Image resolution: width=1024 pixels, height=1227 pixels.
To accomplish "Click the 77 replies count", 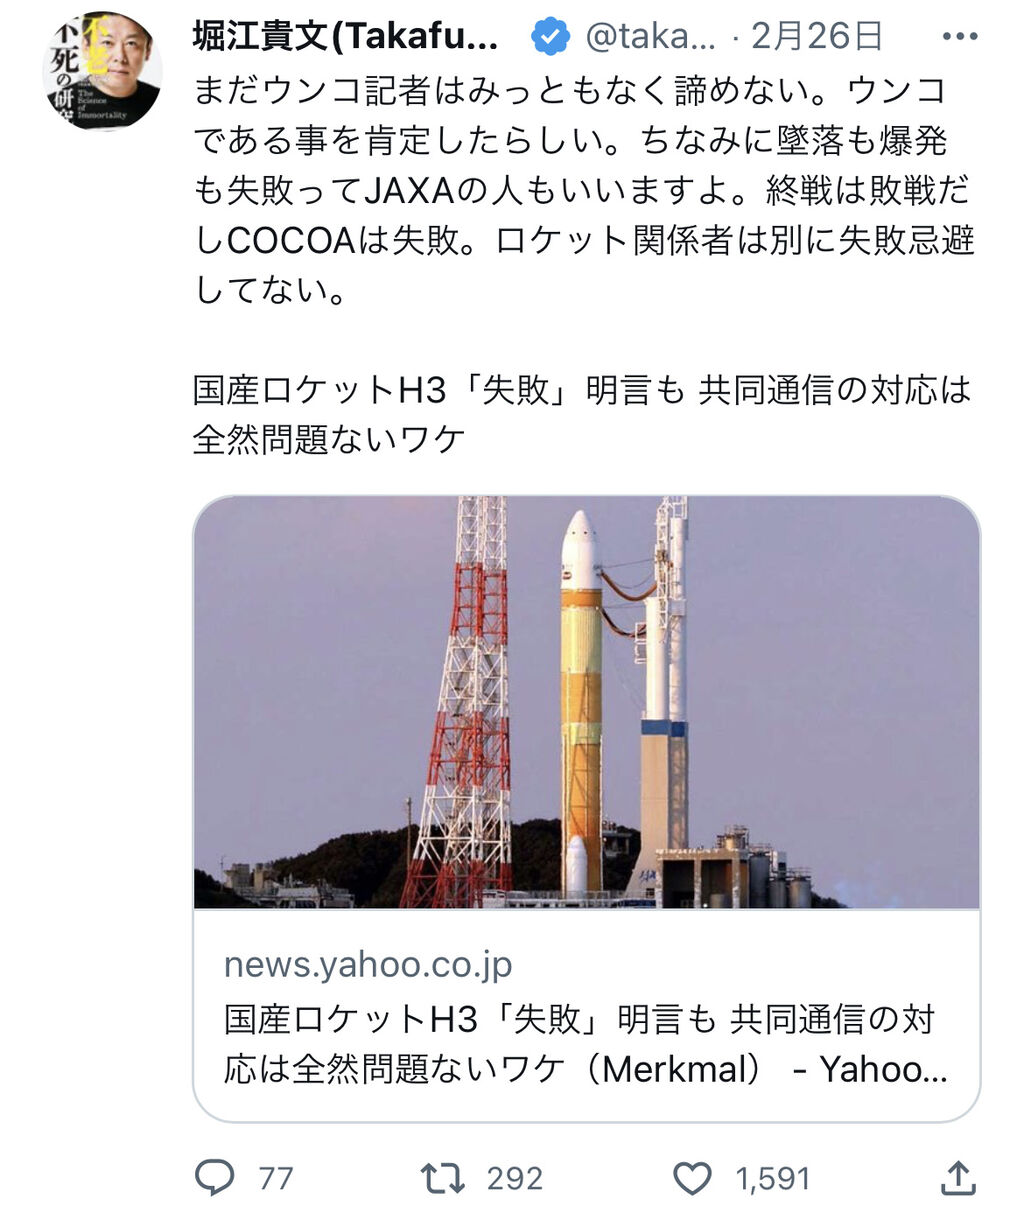I will tap(276, 1178).
